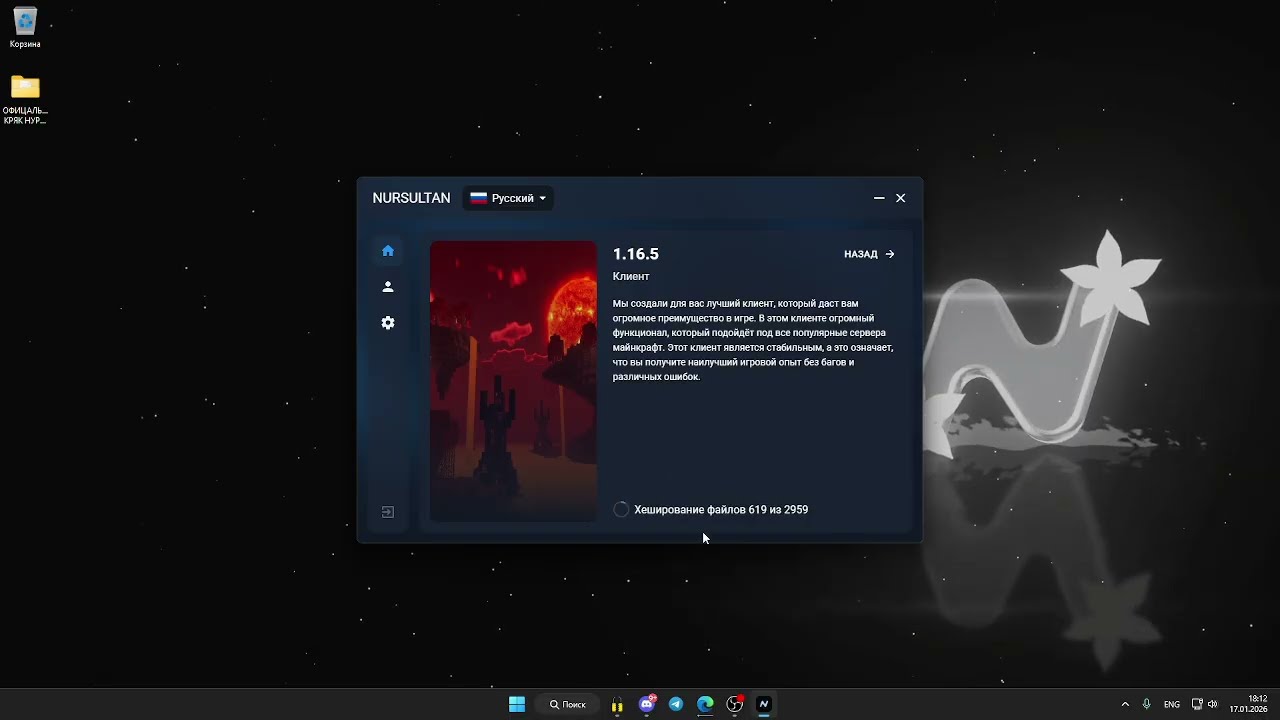Screen dimensions: 1280x720
Task: Switch the ENG input language indicator
Action: click(x=1172, y=704)
